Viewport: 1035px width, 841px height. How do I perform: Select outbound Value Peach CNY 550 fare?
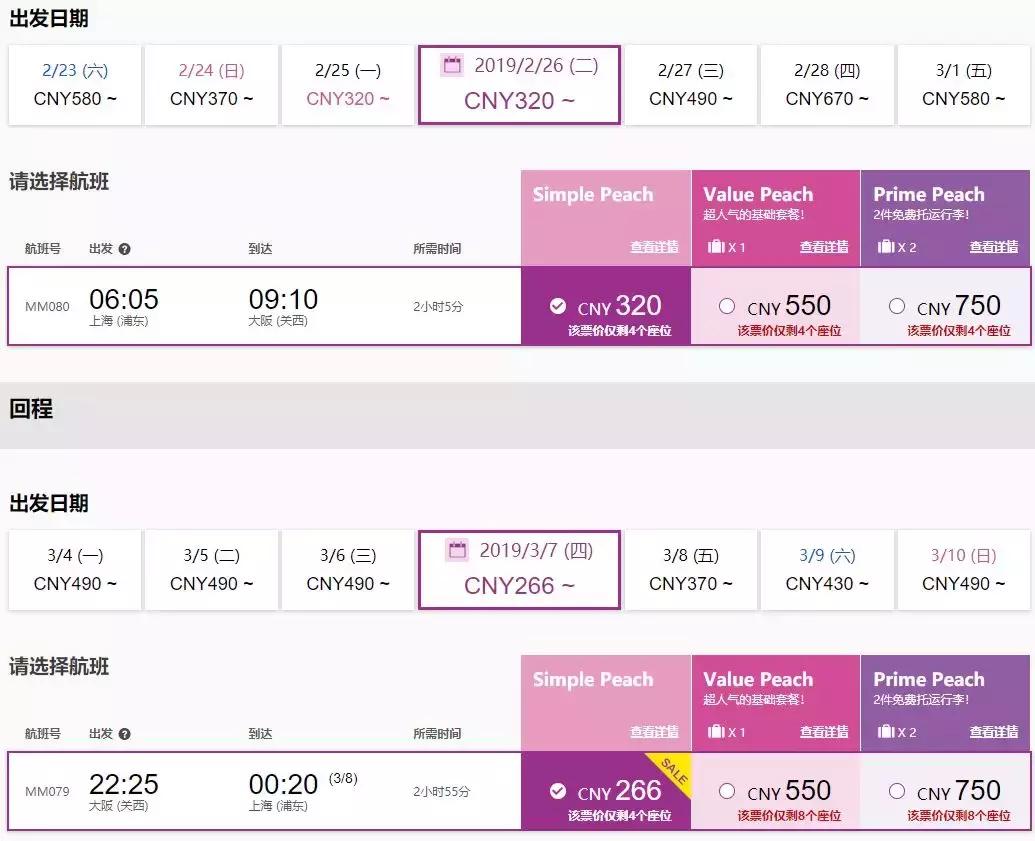click(x=727, y=307)
